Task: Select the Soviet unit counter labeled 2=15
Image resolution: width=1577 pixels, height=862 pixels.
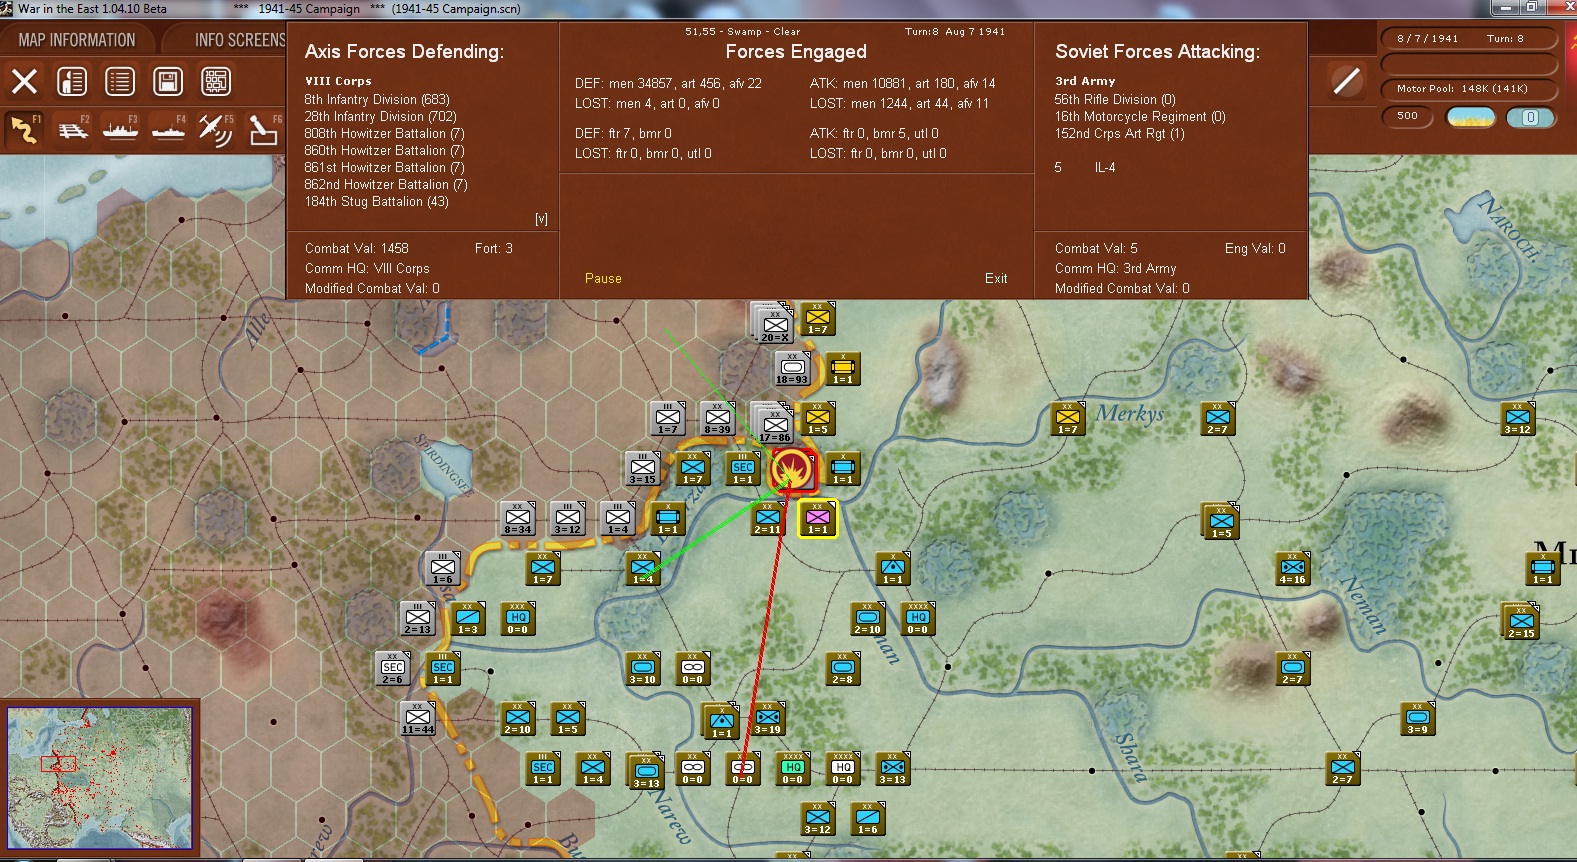Action: (1521, 622)
